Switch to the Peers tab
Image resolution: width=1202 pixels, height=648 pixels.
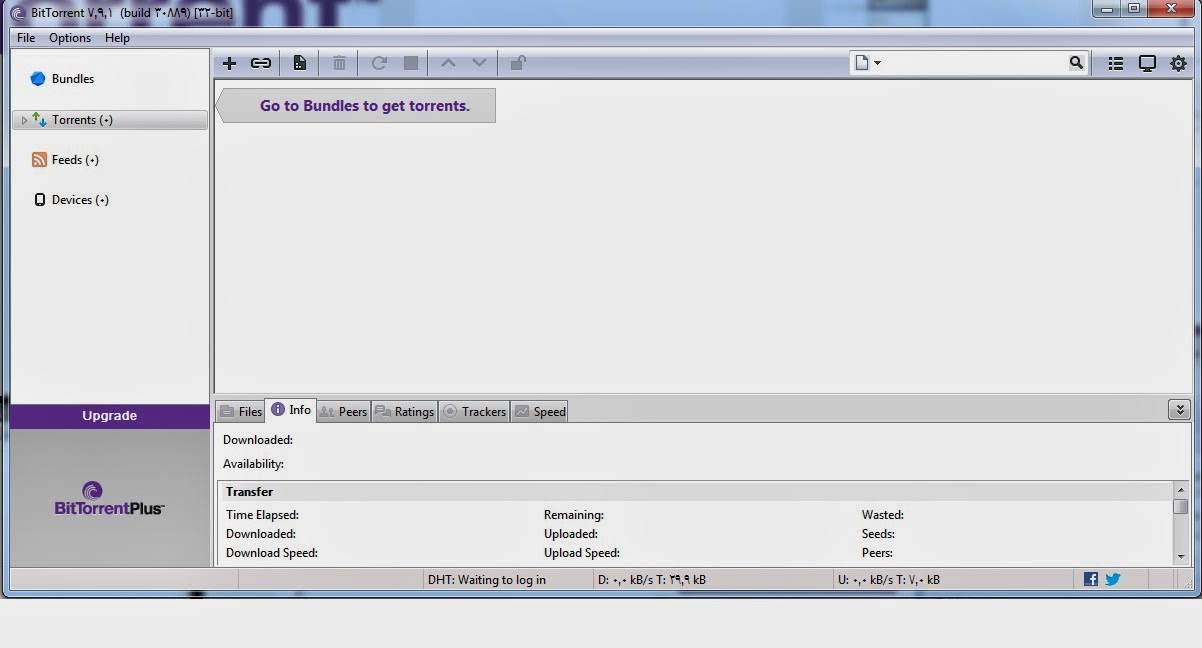pyautogui.click(x=343, y=411)
